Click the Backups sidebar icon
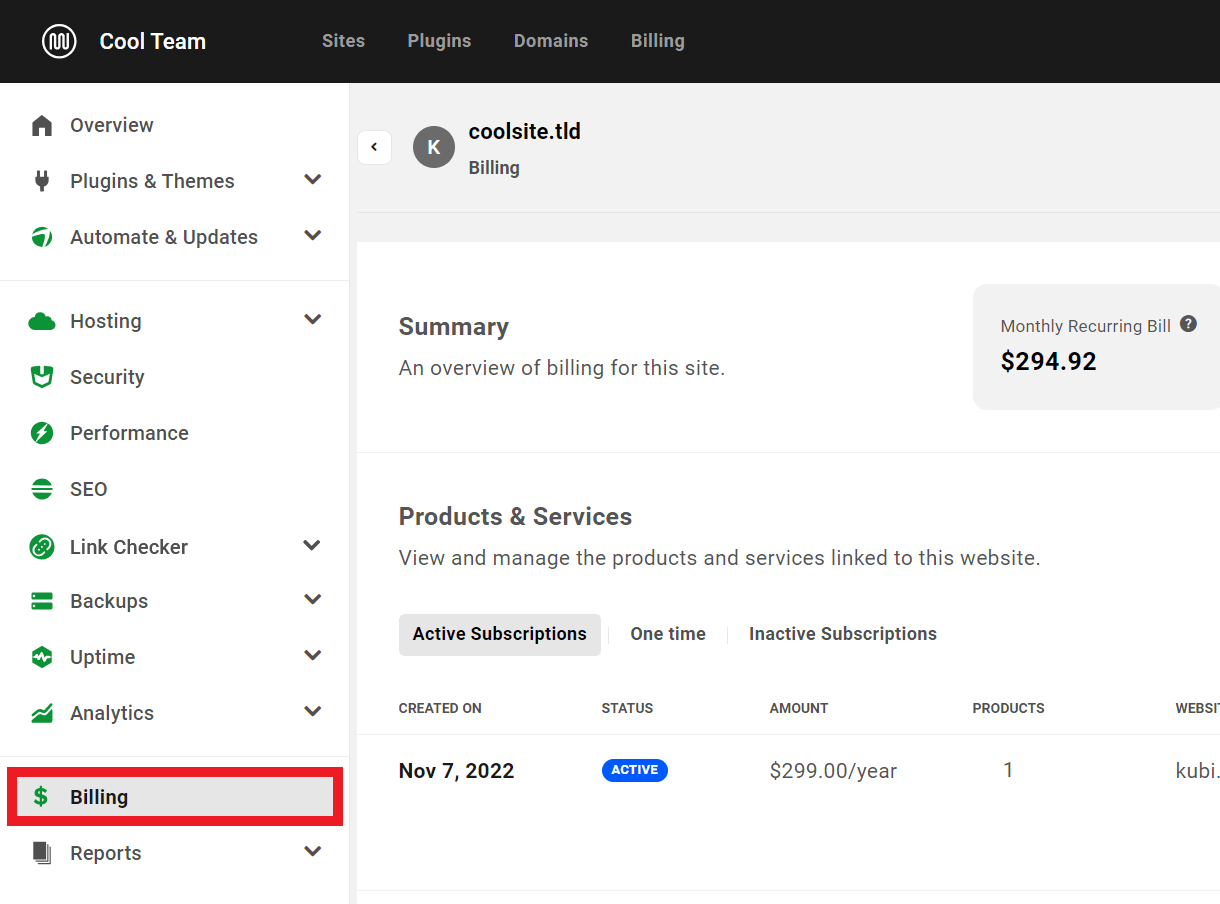The image size is (1220, 904). tap(41, 601)
